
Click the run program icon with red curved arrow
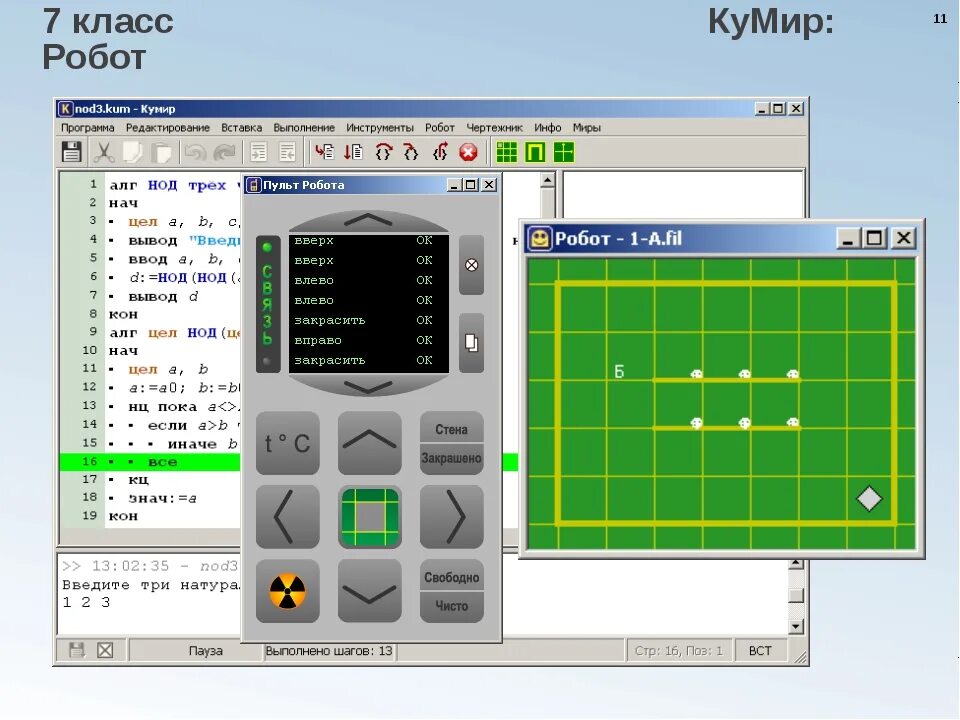pos(324,152)
